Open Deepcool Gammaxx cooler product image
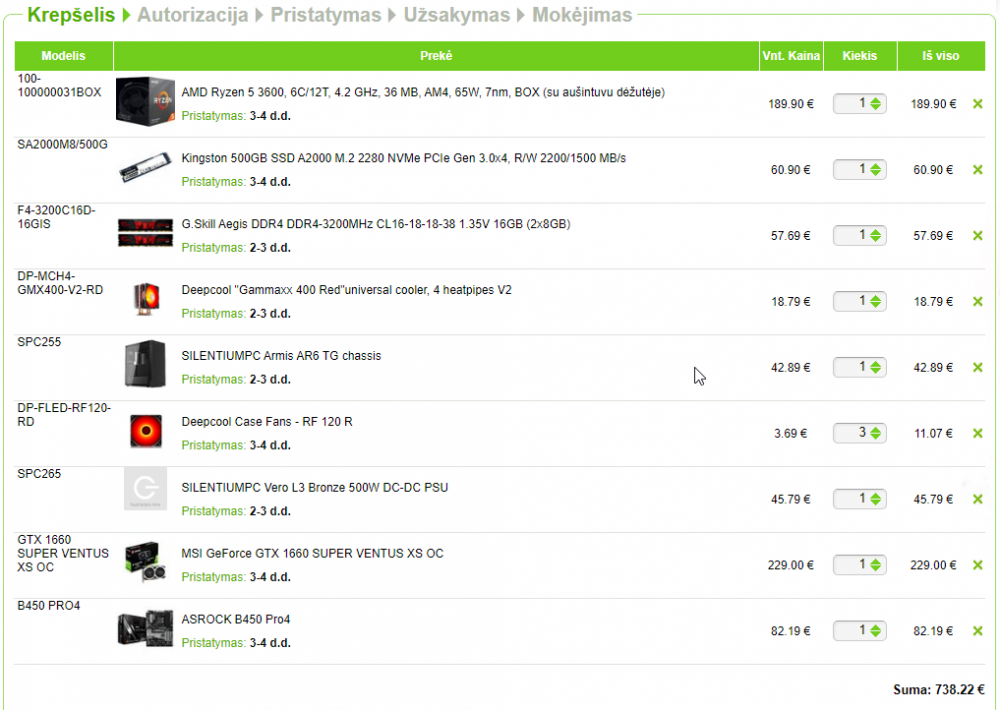 [146, 299]
